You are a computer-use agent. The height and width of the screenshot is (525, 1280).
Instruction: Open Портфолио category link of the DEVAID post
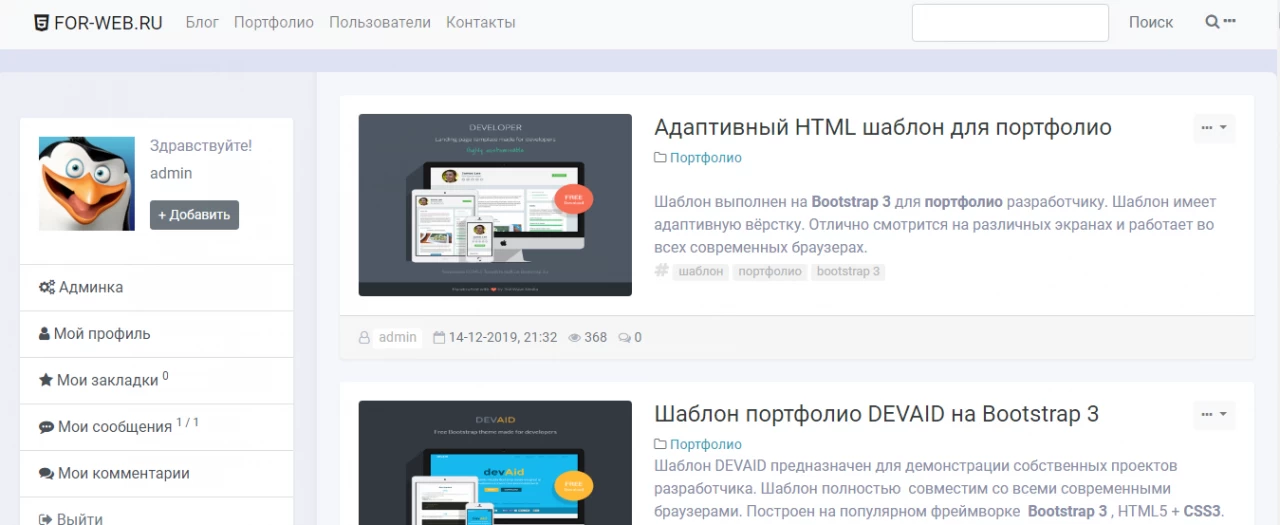[706, 445]
